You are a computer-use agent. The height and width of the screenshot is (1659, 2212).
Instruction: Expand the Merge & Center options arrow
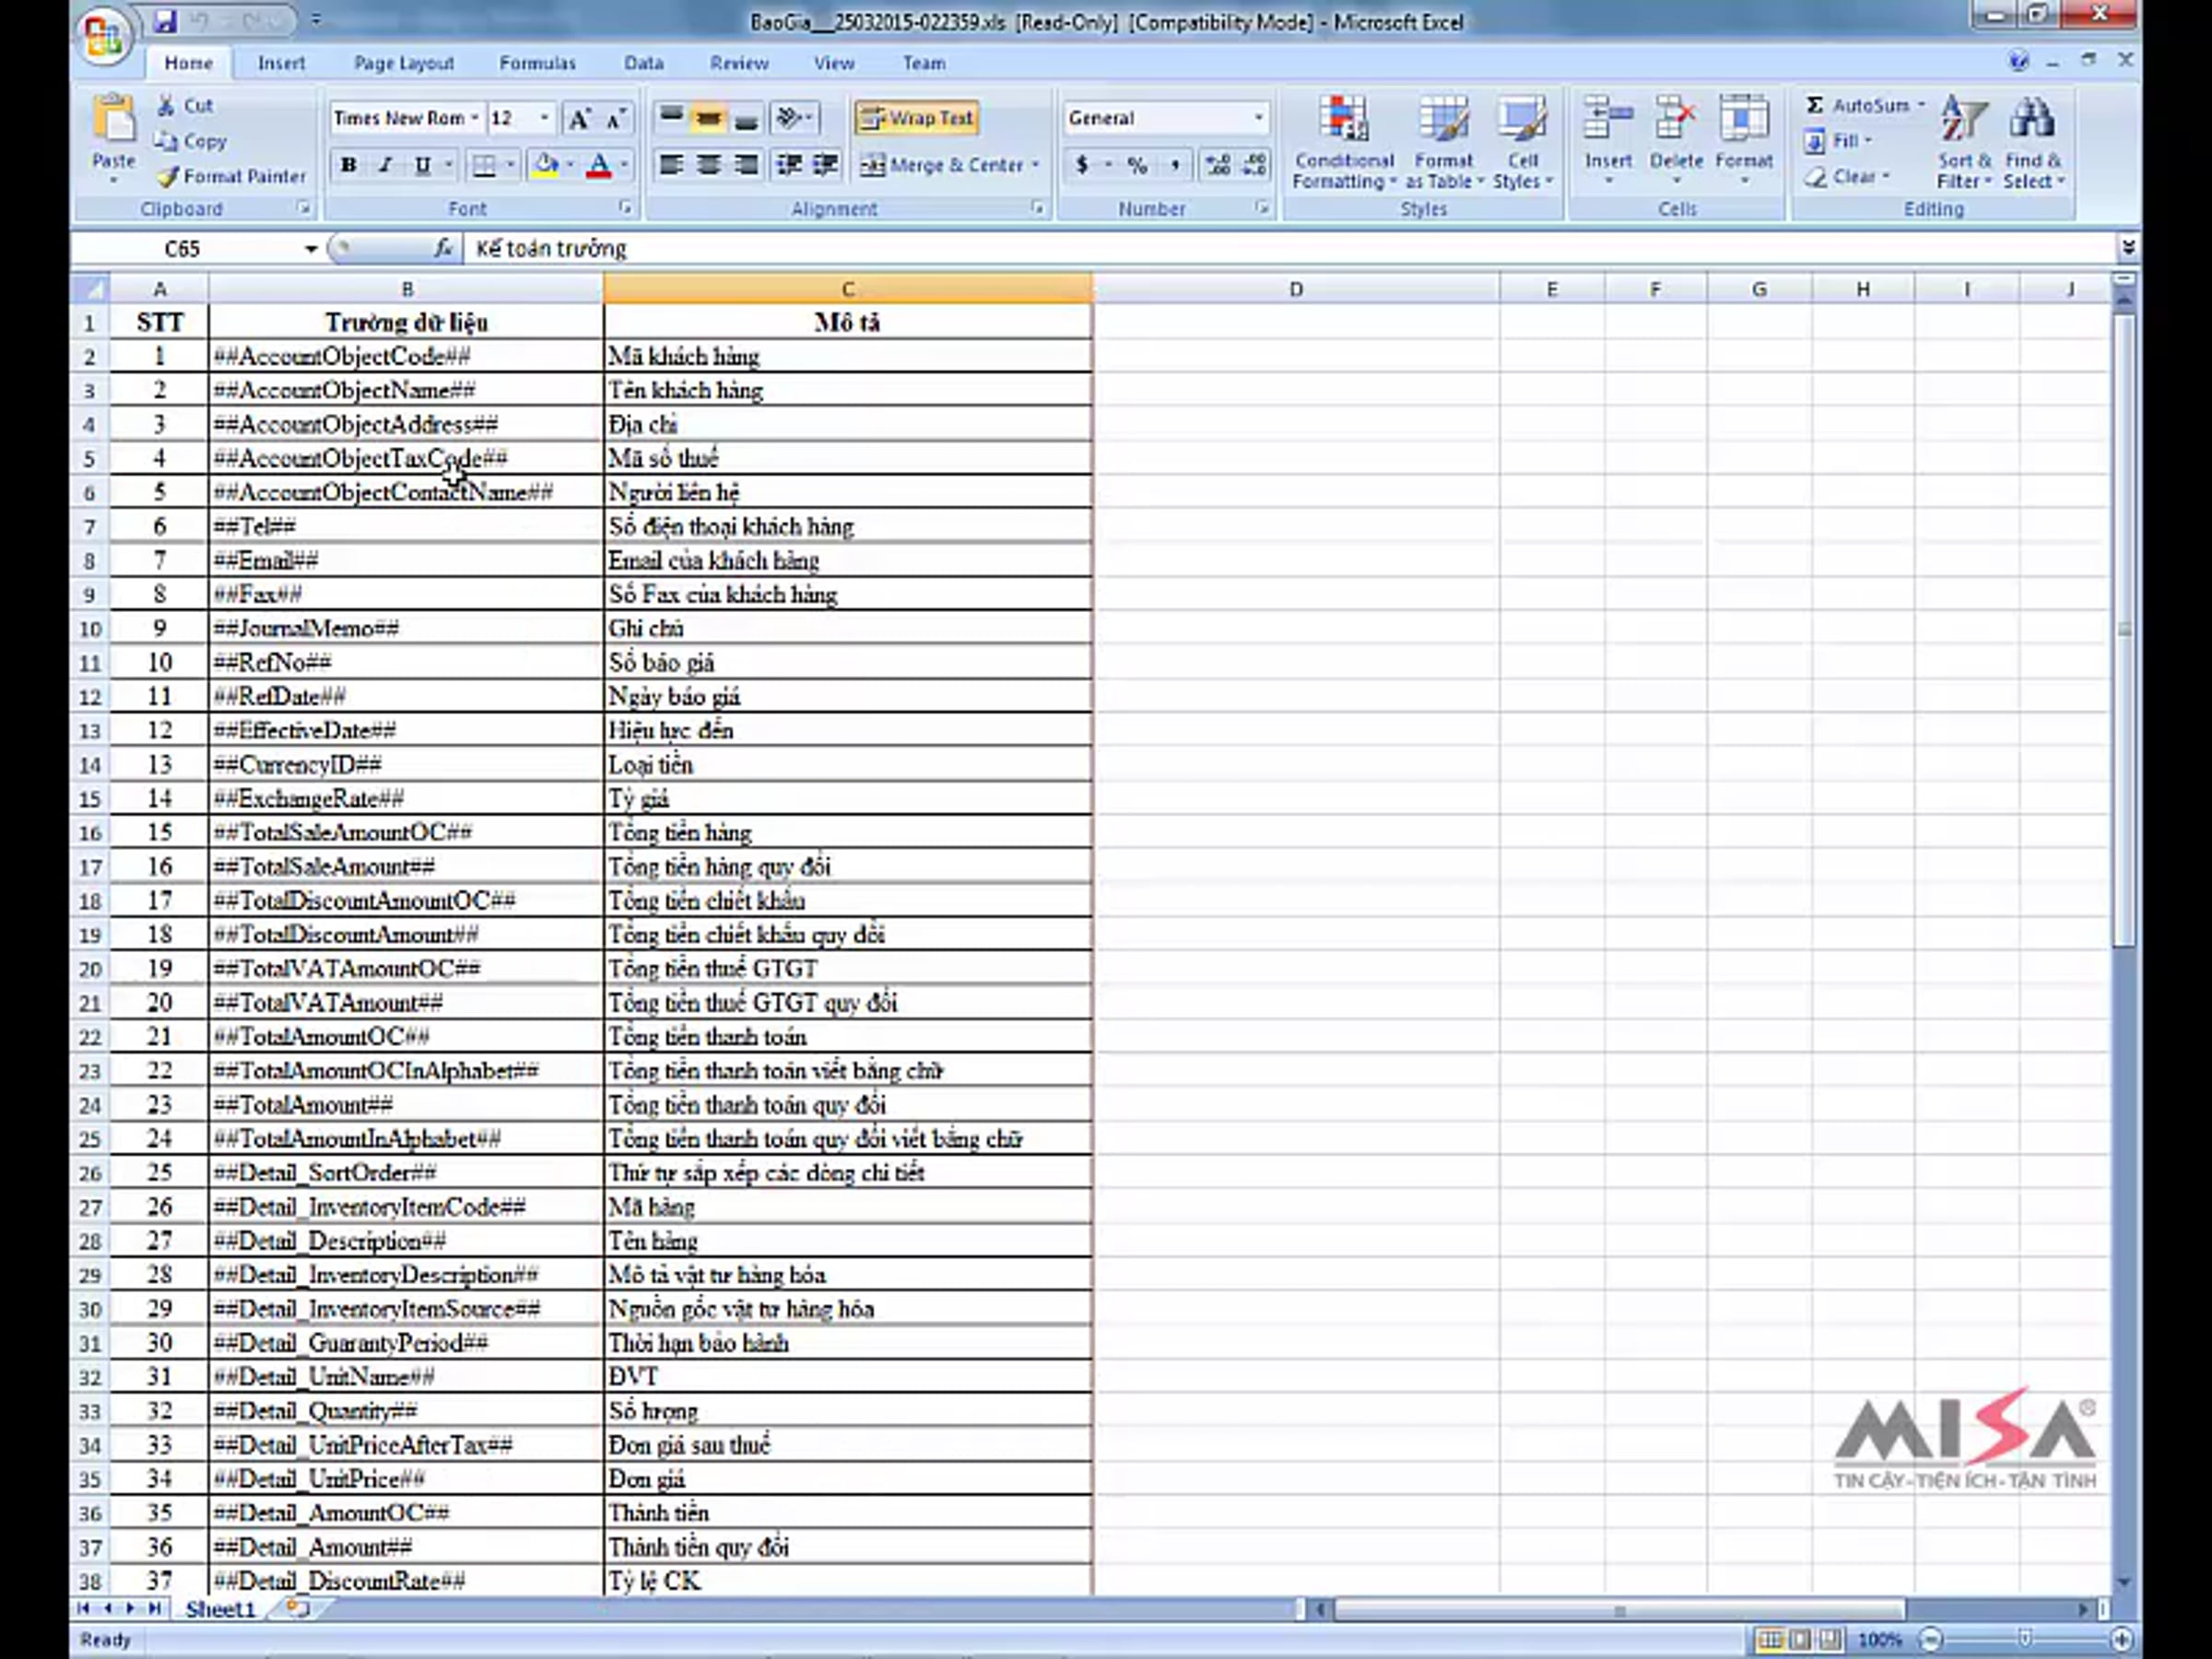click(1035, 165)
